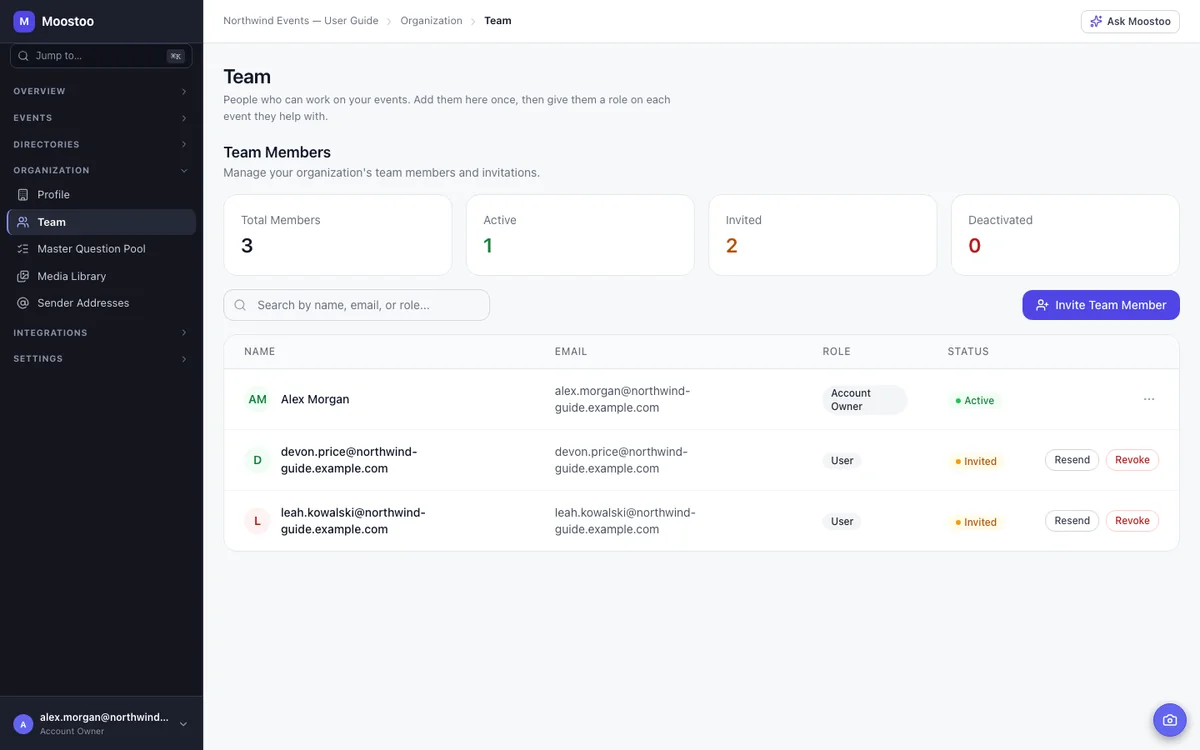The image size is (1200, 750).
Task: Click the add-user icon on Invite button
Action: 1042,305
